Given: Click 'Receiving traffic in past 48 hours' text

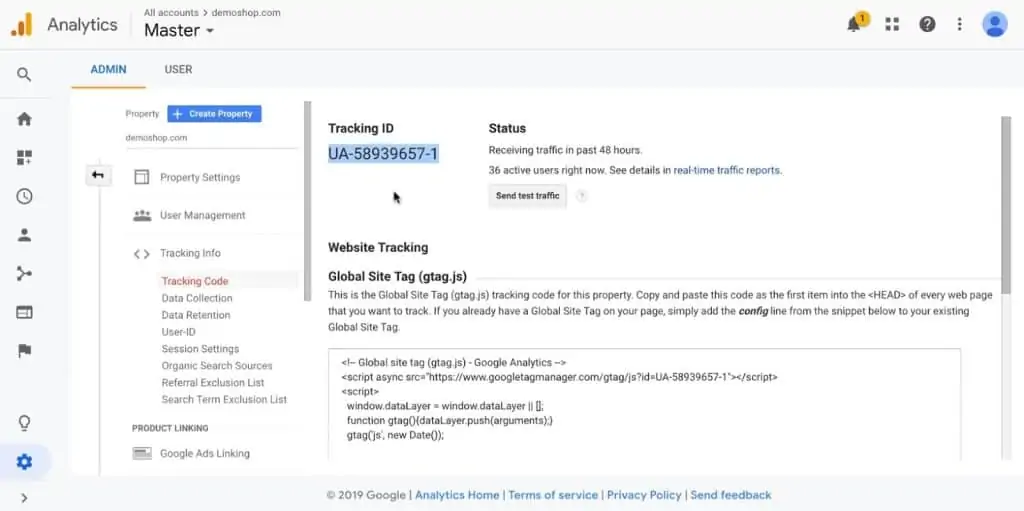Looking at the screenshot, I should (565, 150).
